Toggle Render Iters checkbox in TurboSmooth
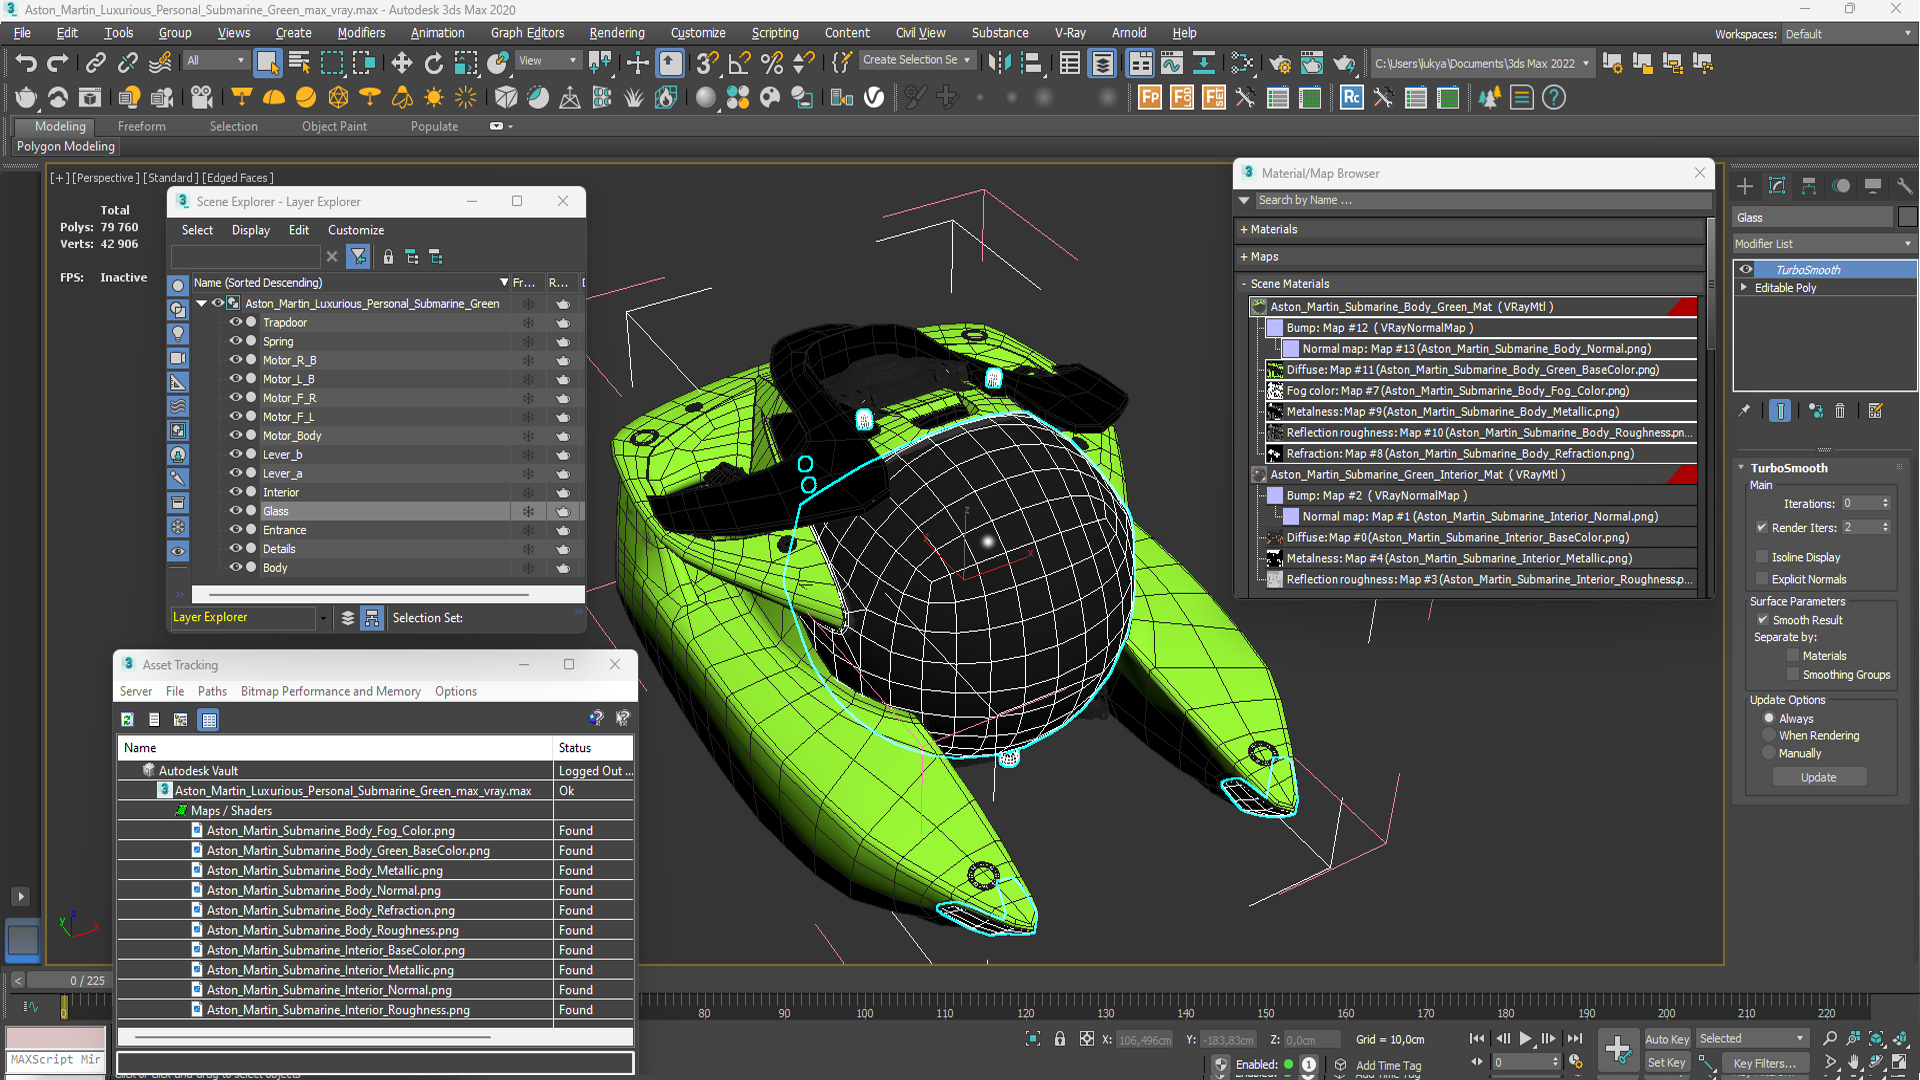Viewport: 1920px width, 1080px height. 1762,527
